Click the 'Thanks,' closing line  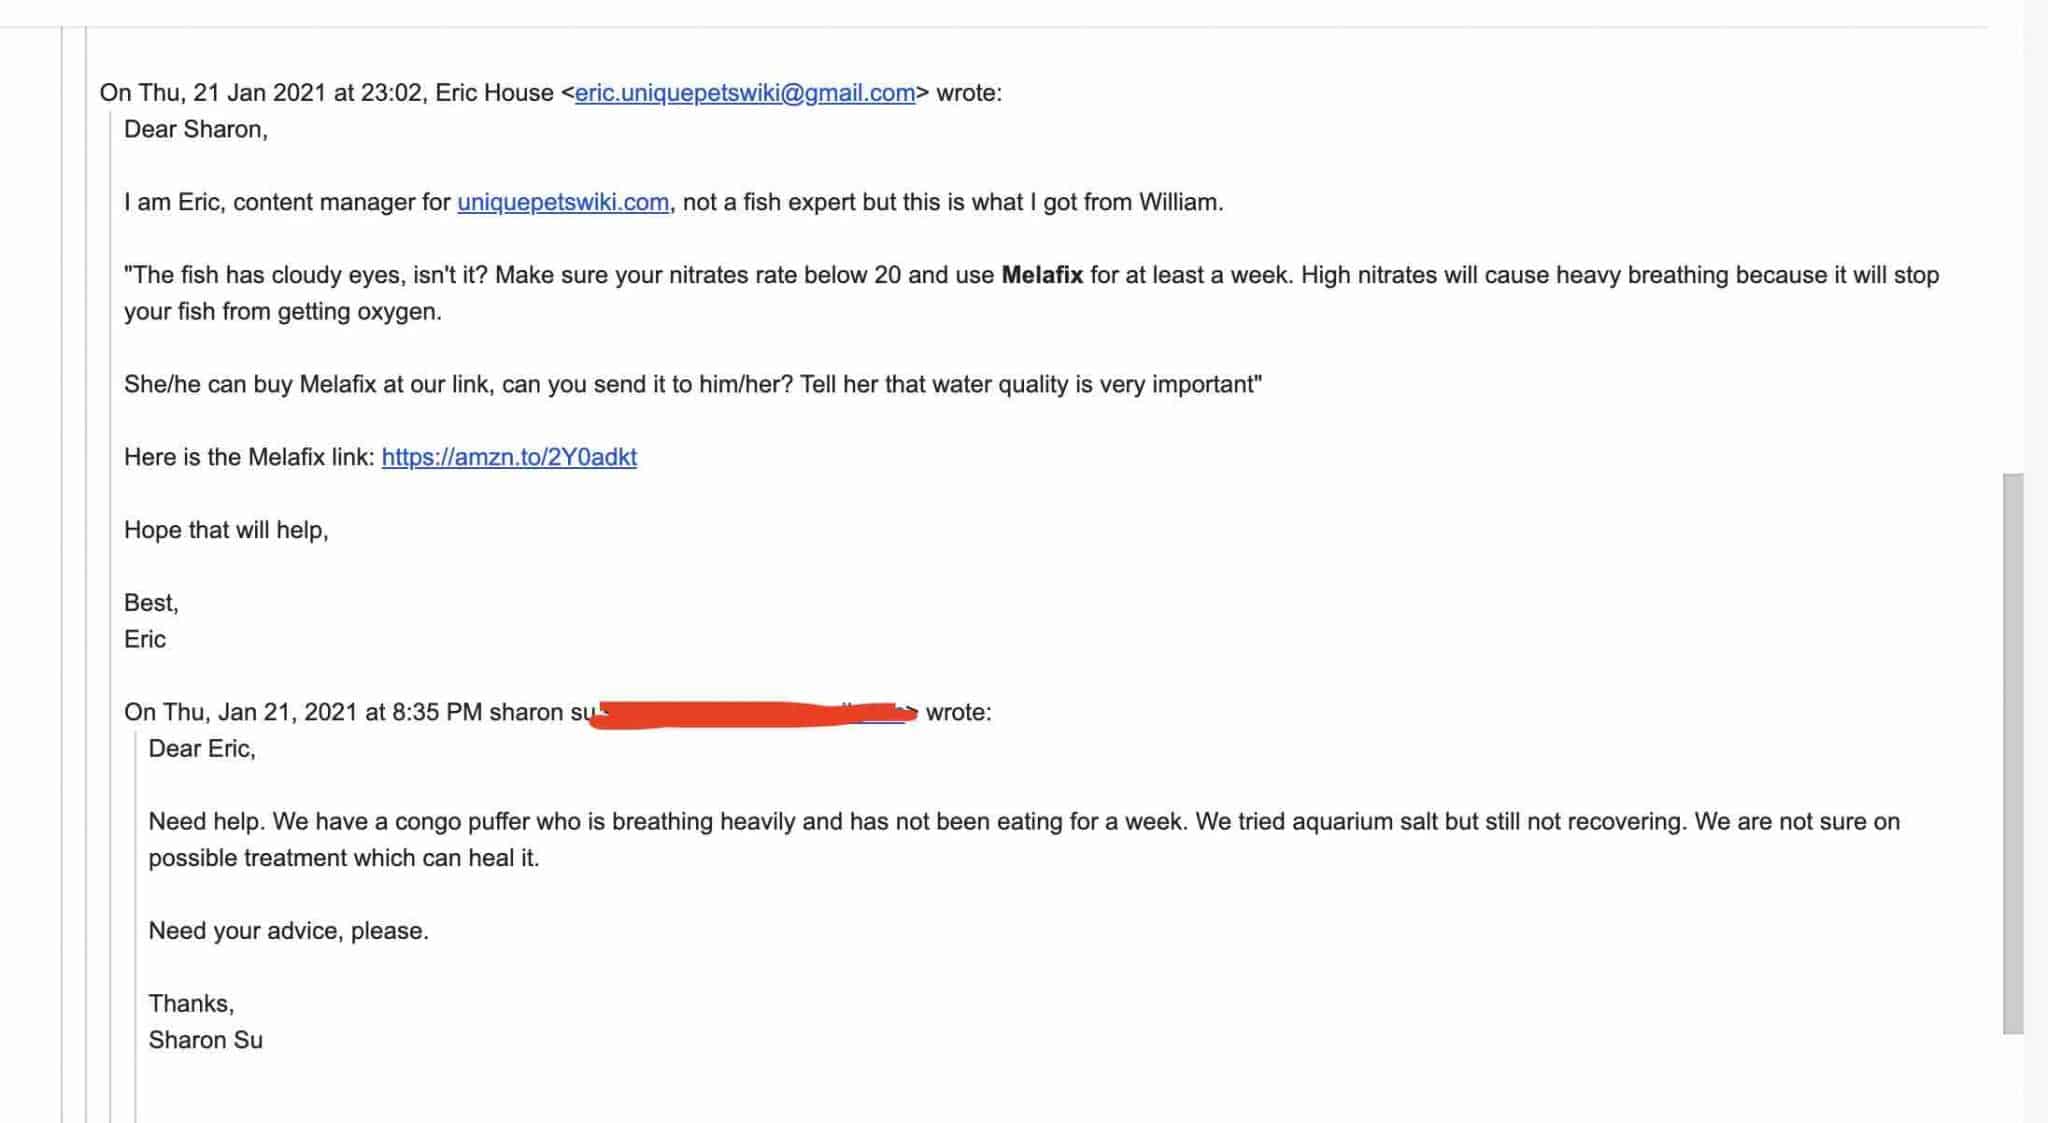click(191, 1003)
